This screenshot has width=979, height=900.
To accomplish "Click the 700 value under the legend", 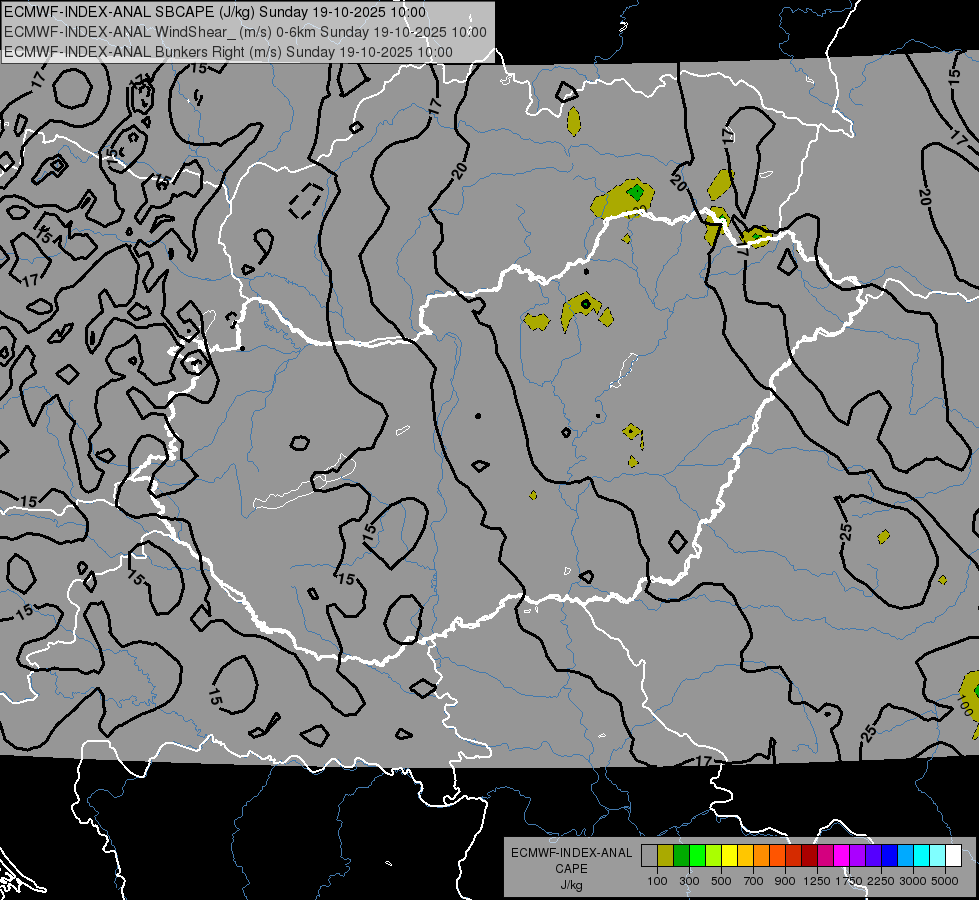I will (754, 881).
